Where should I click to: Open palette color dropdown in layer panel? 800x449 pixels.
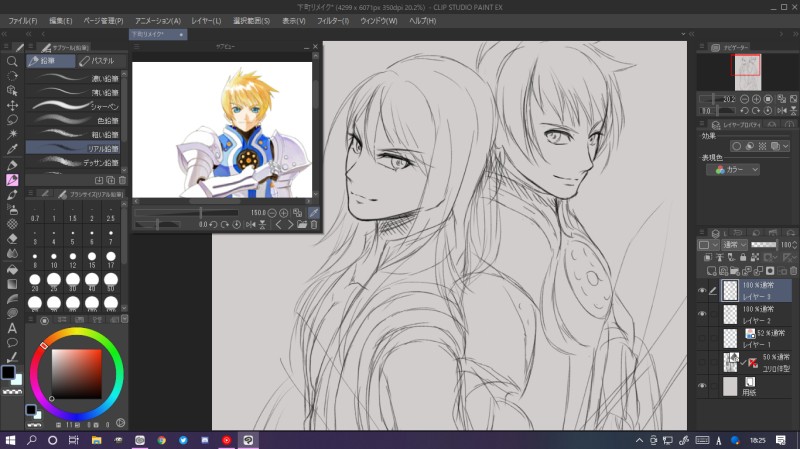[x=708, y=245]
